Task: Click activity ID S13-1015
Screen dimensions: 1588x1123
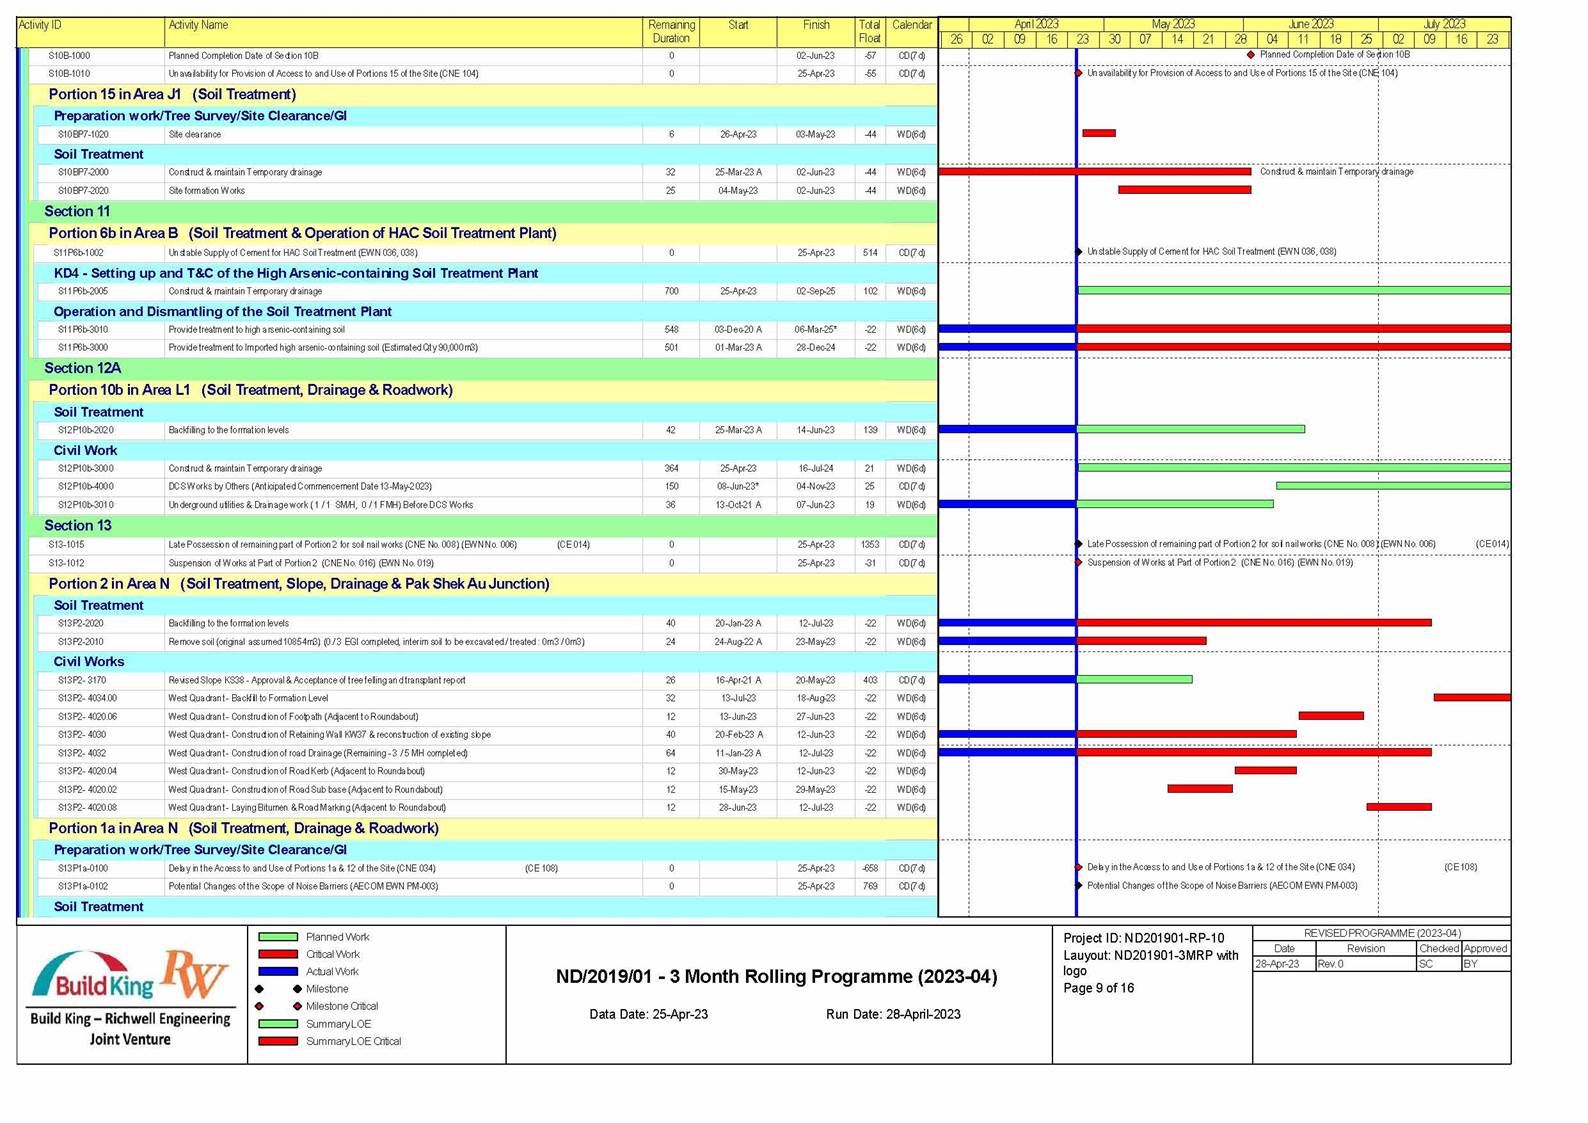Action: click(x=66, y=545)
